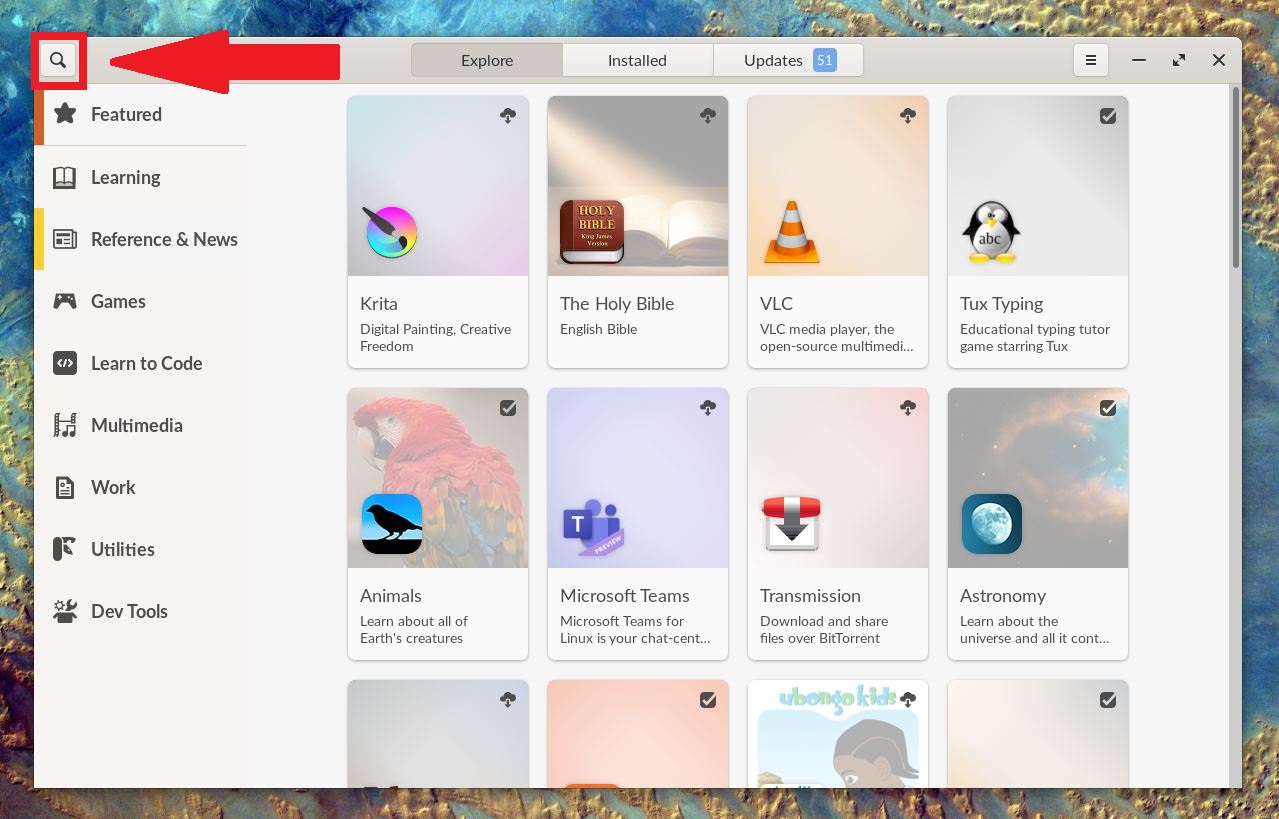Open the Tux Typing title text
The width and height of the screenshot is (1279, 819).
click(1001, 304)
